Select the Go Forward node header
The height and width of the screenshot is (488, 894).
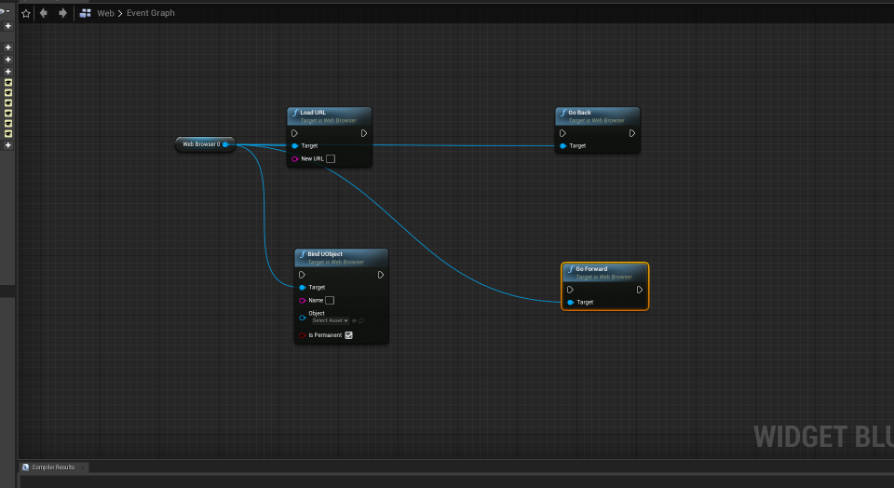pyautogui.click(x=604, y=271)
